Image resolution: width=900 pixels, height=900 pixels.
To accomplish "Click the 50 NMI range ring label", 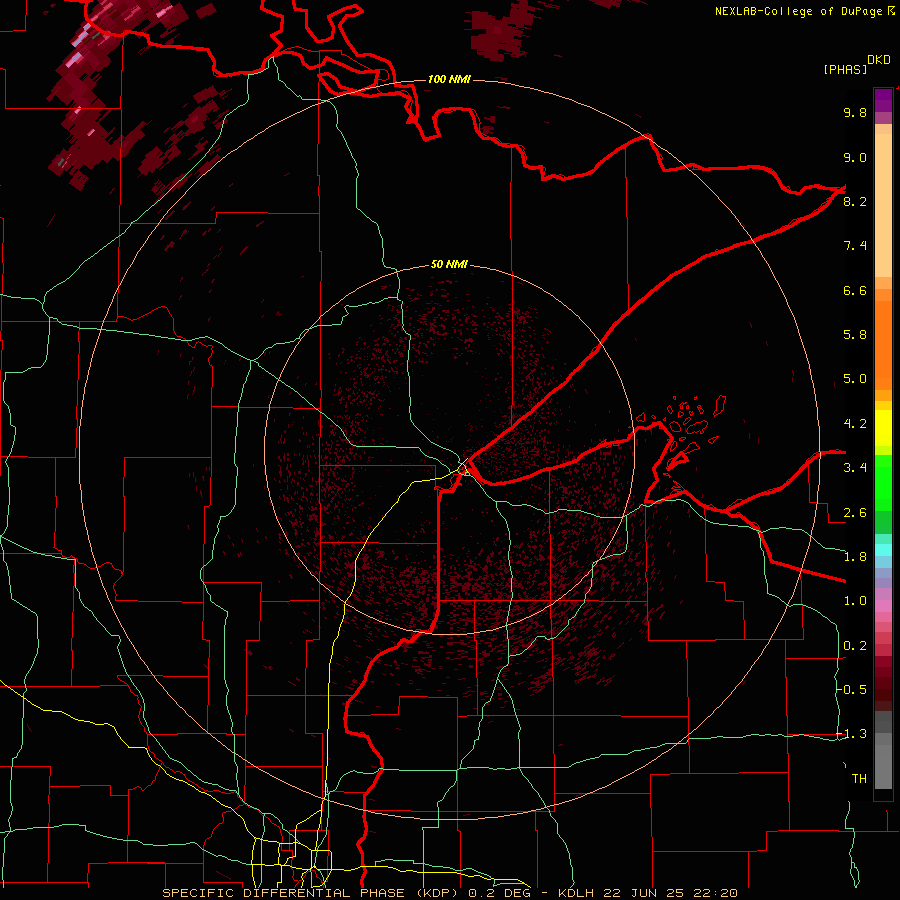I will click(x=449, y=264).
